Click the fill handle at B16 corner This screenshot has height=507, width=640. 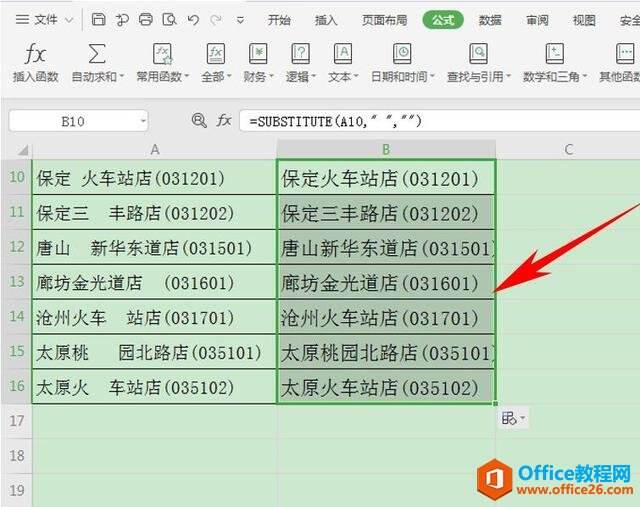(495, 404)
